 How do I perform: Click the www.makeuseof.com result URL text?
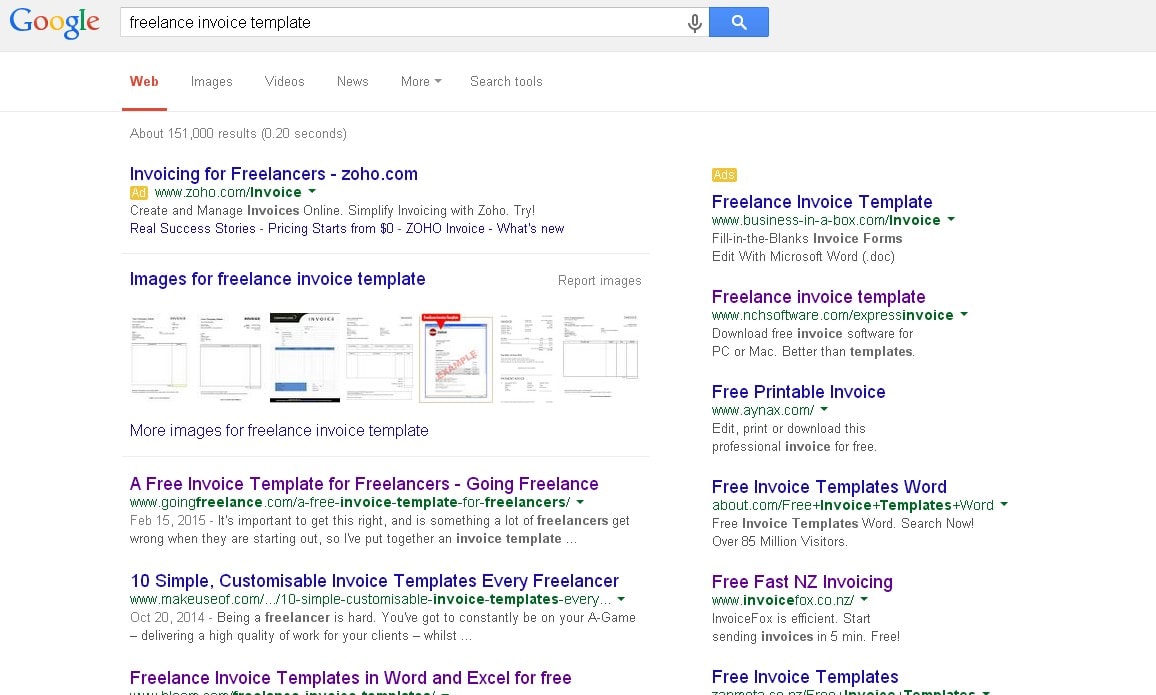click(x=370, y=600)
